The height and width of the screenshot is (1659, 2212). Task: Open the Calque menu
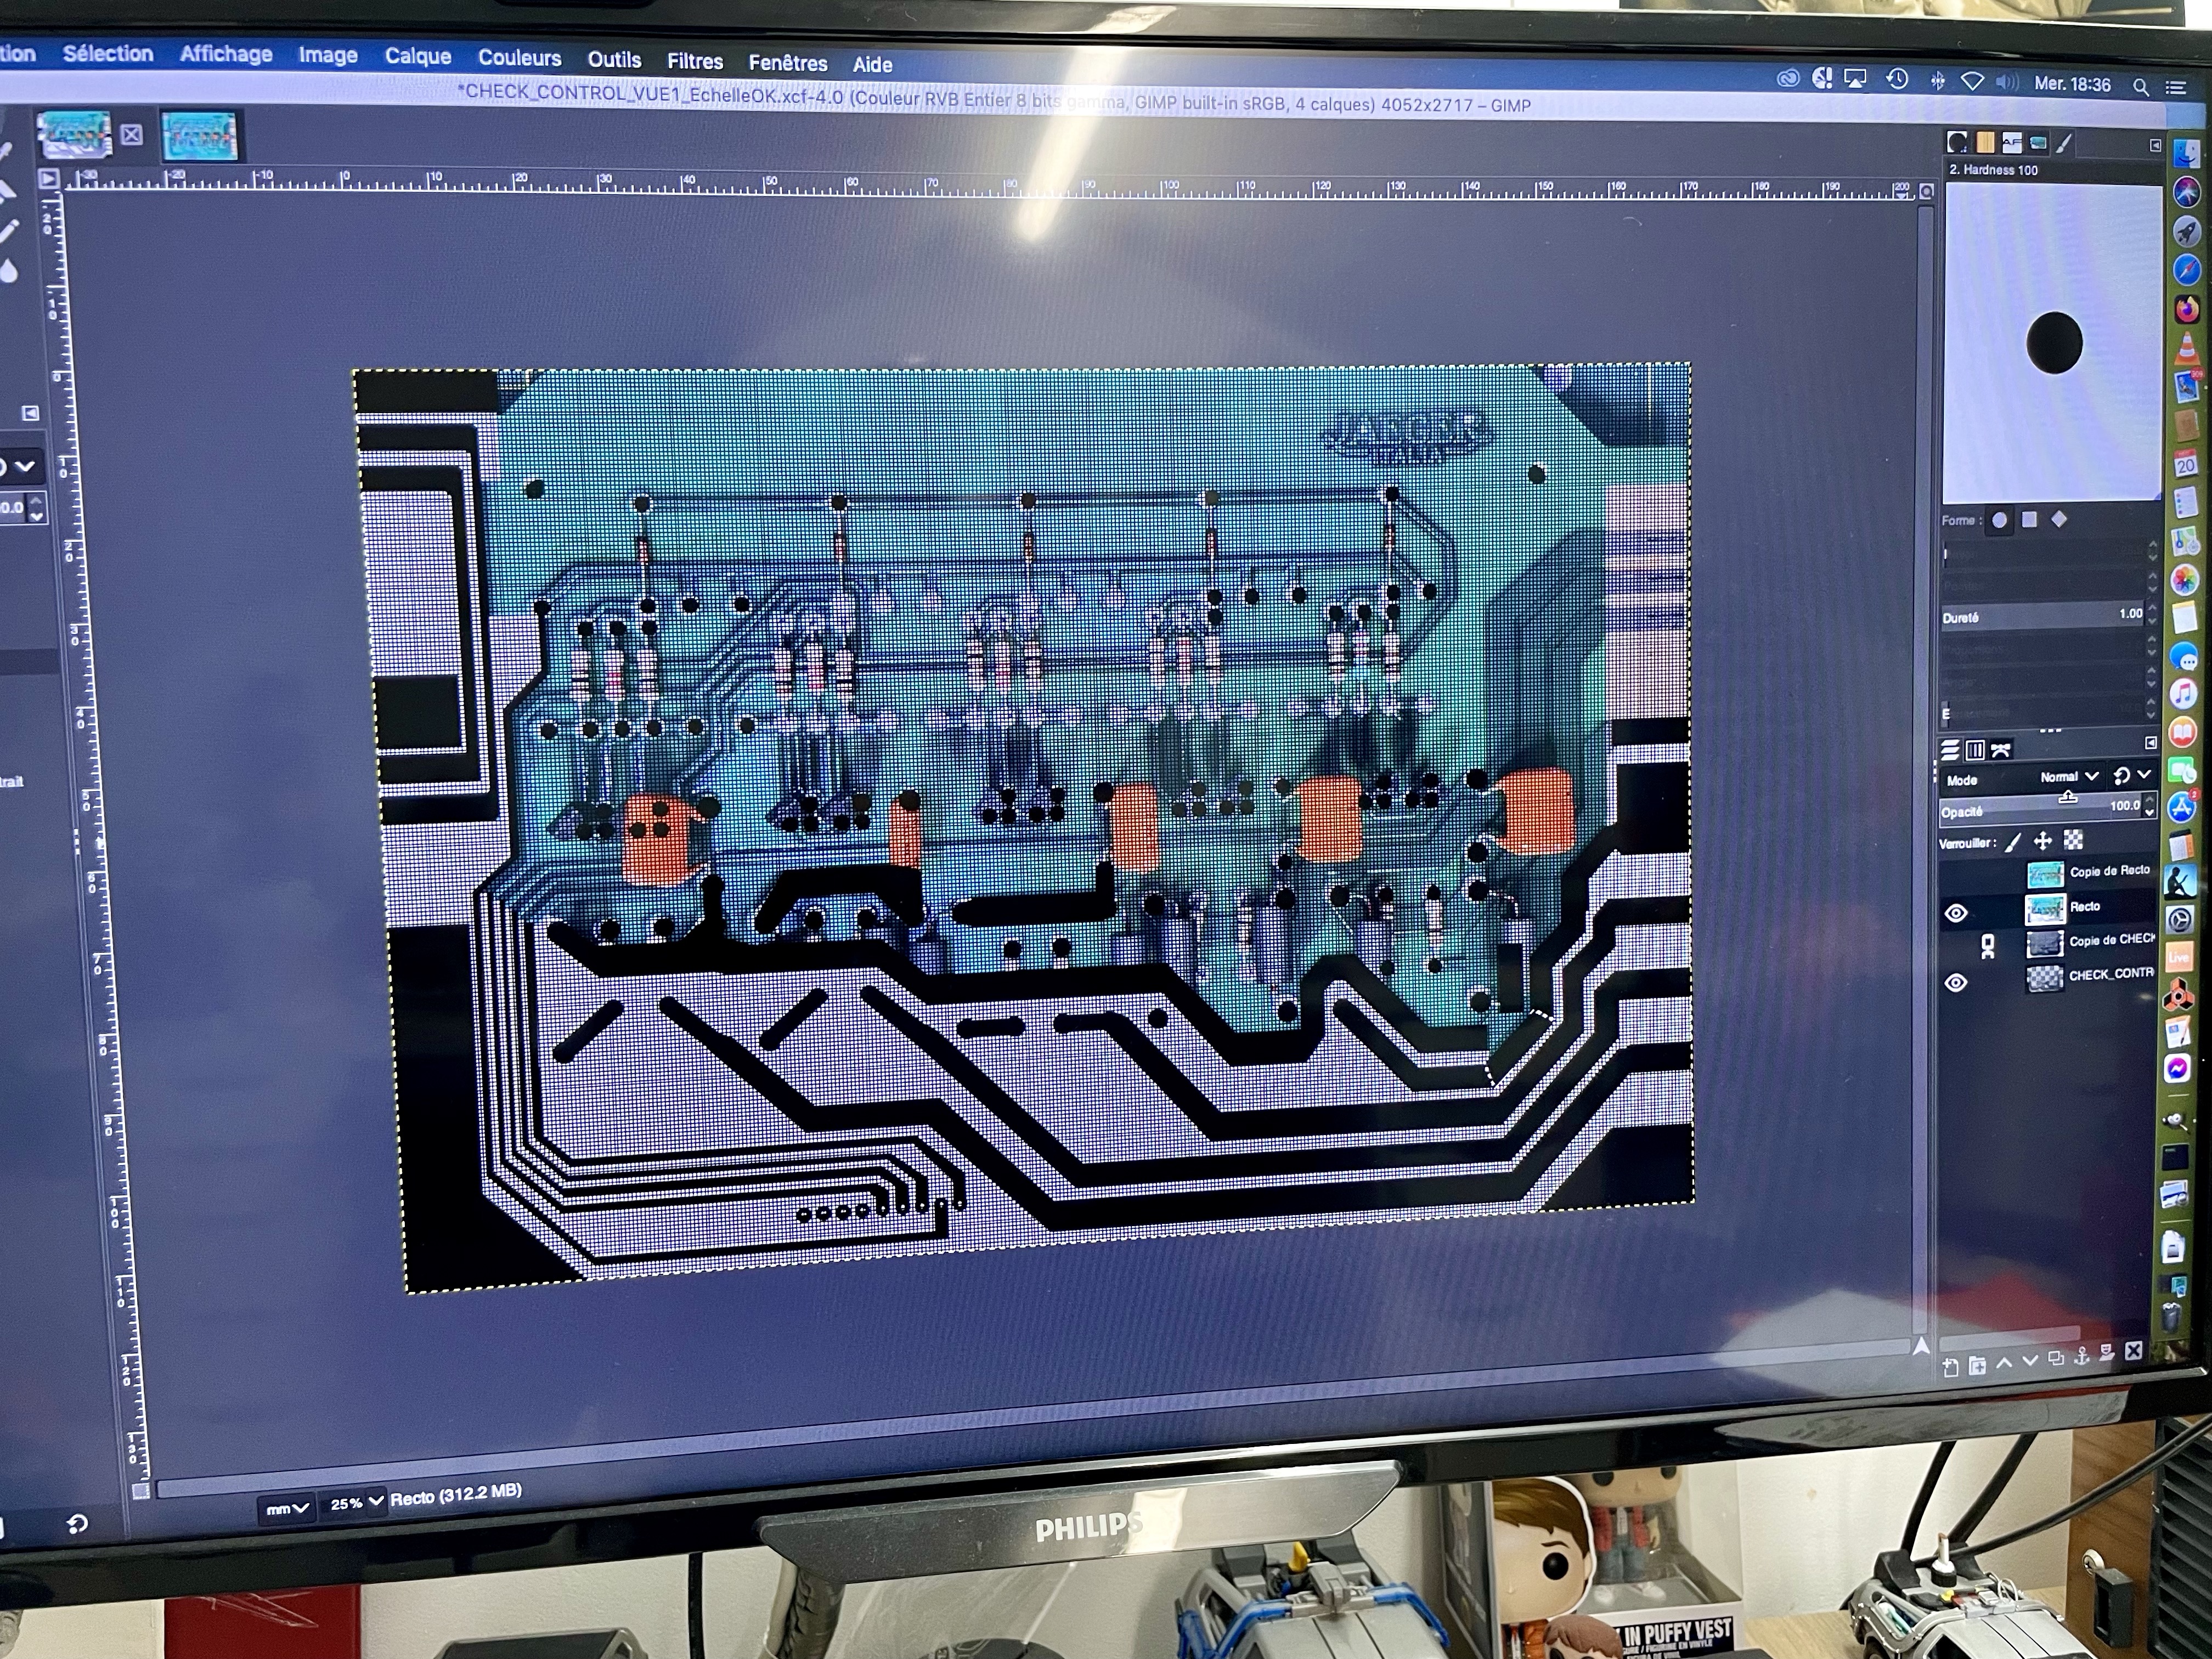coord(417,57)
